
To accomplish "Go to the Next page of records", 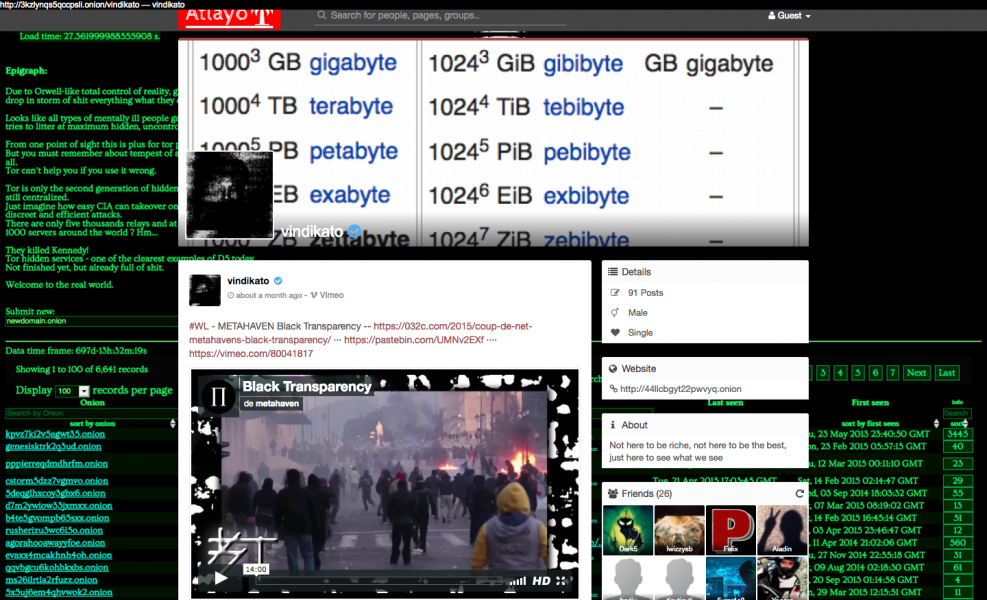I will tap(915, 373).
